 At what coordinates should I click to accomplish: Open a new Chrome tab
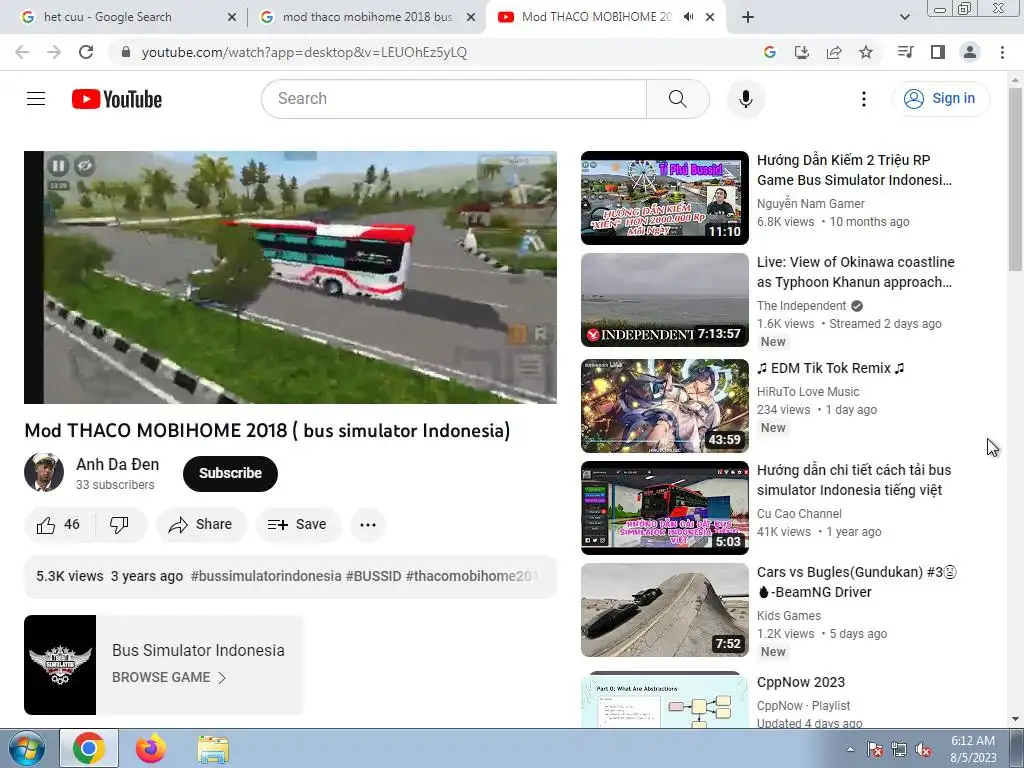point(748,17)
